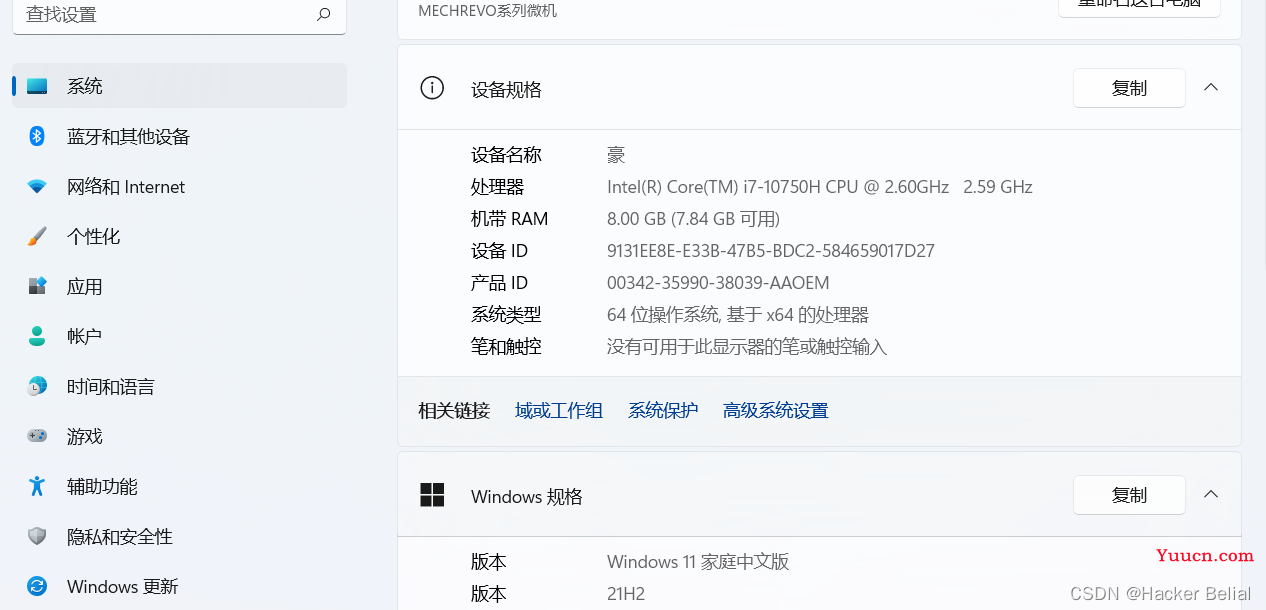Copy device specifications with 复制 button
1266x610 pixels.
pyautogui.click(x=1129, y=88)
